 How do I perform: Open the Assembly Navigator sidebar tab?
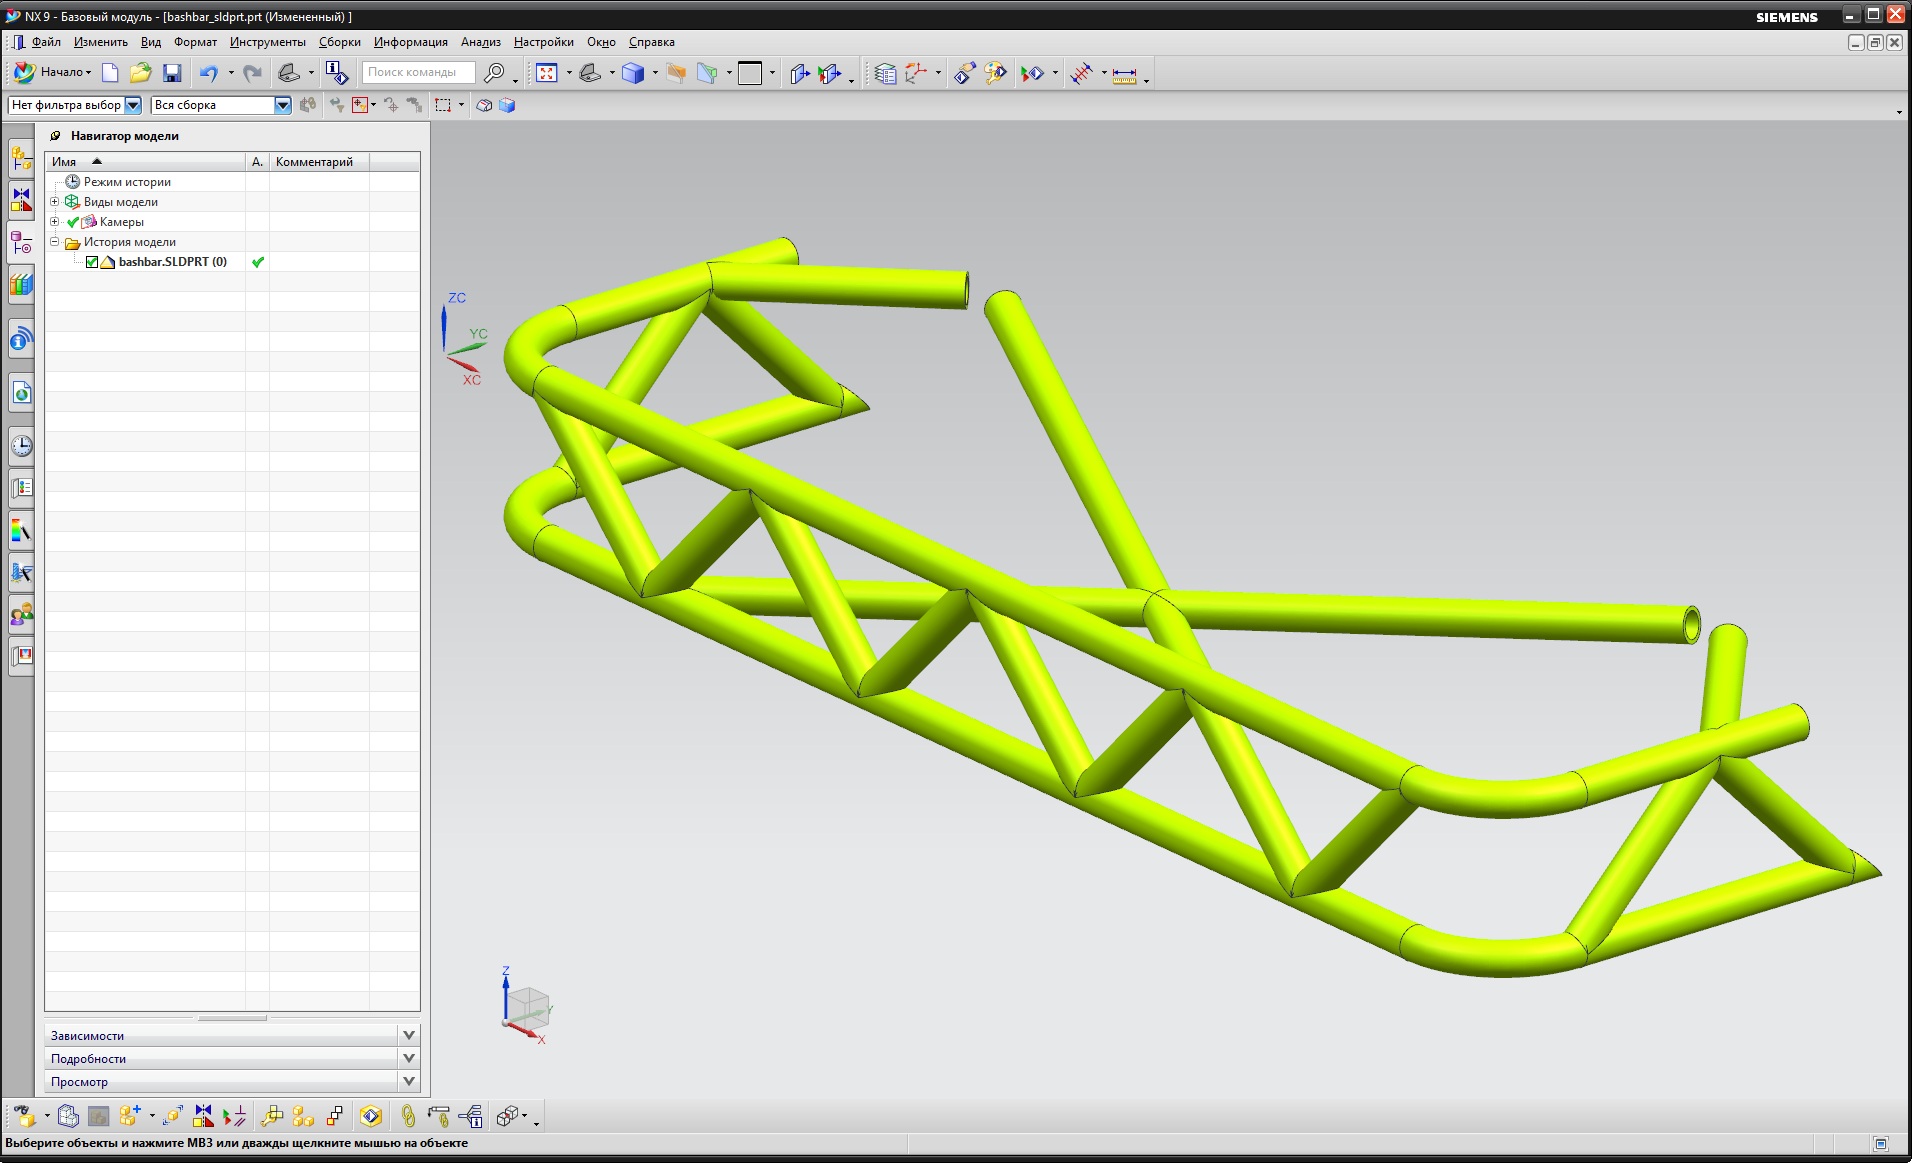21,158
